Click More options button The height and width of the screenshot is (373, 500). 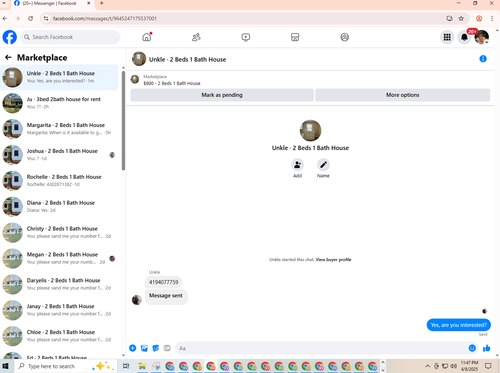click(x=403, y=95)
